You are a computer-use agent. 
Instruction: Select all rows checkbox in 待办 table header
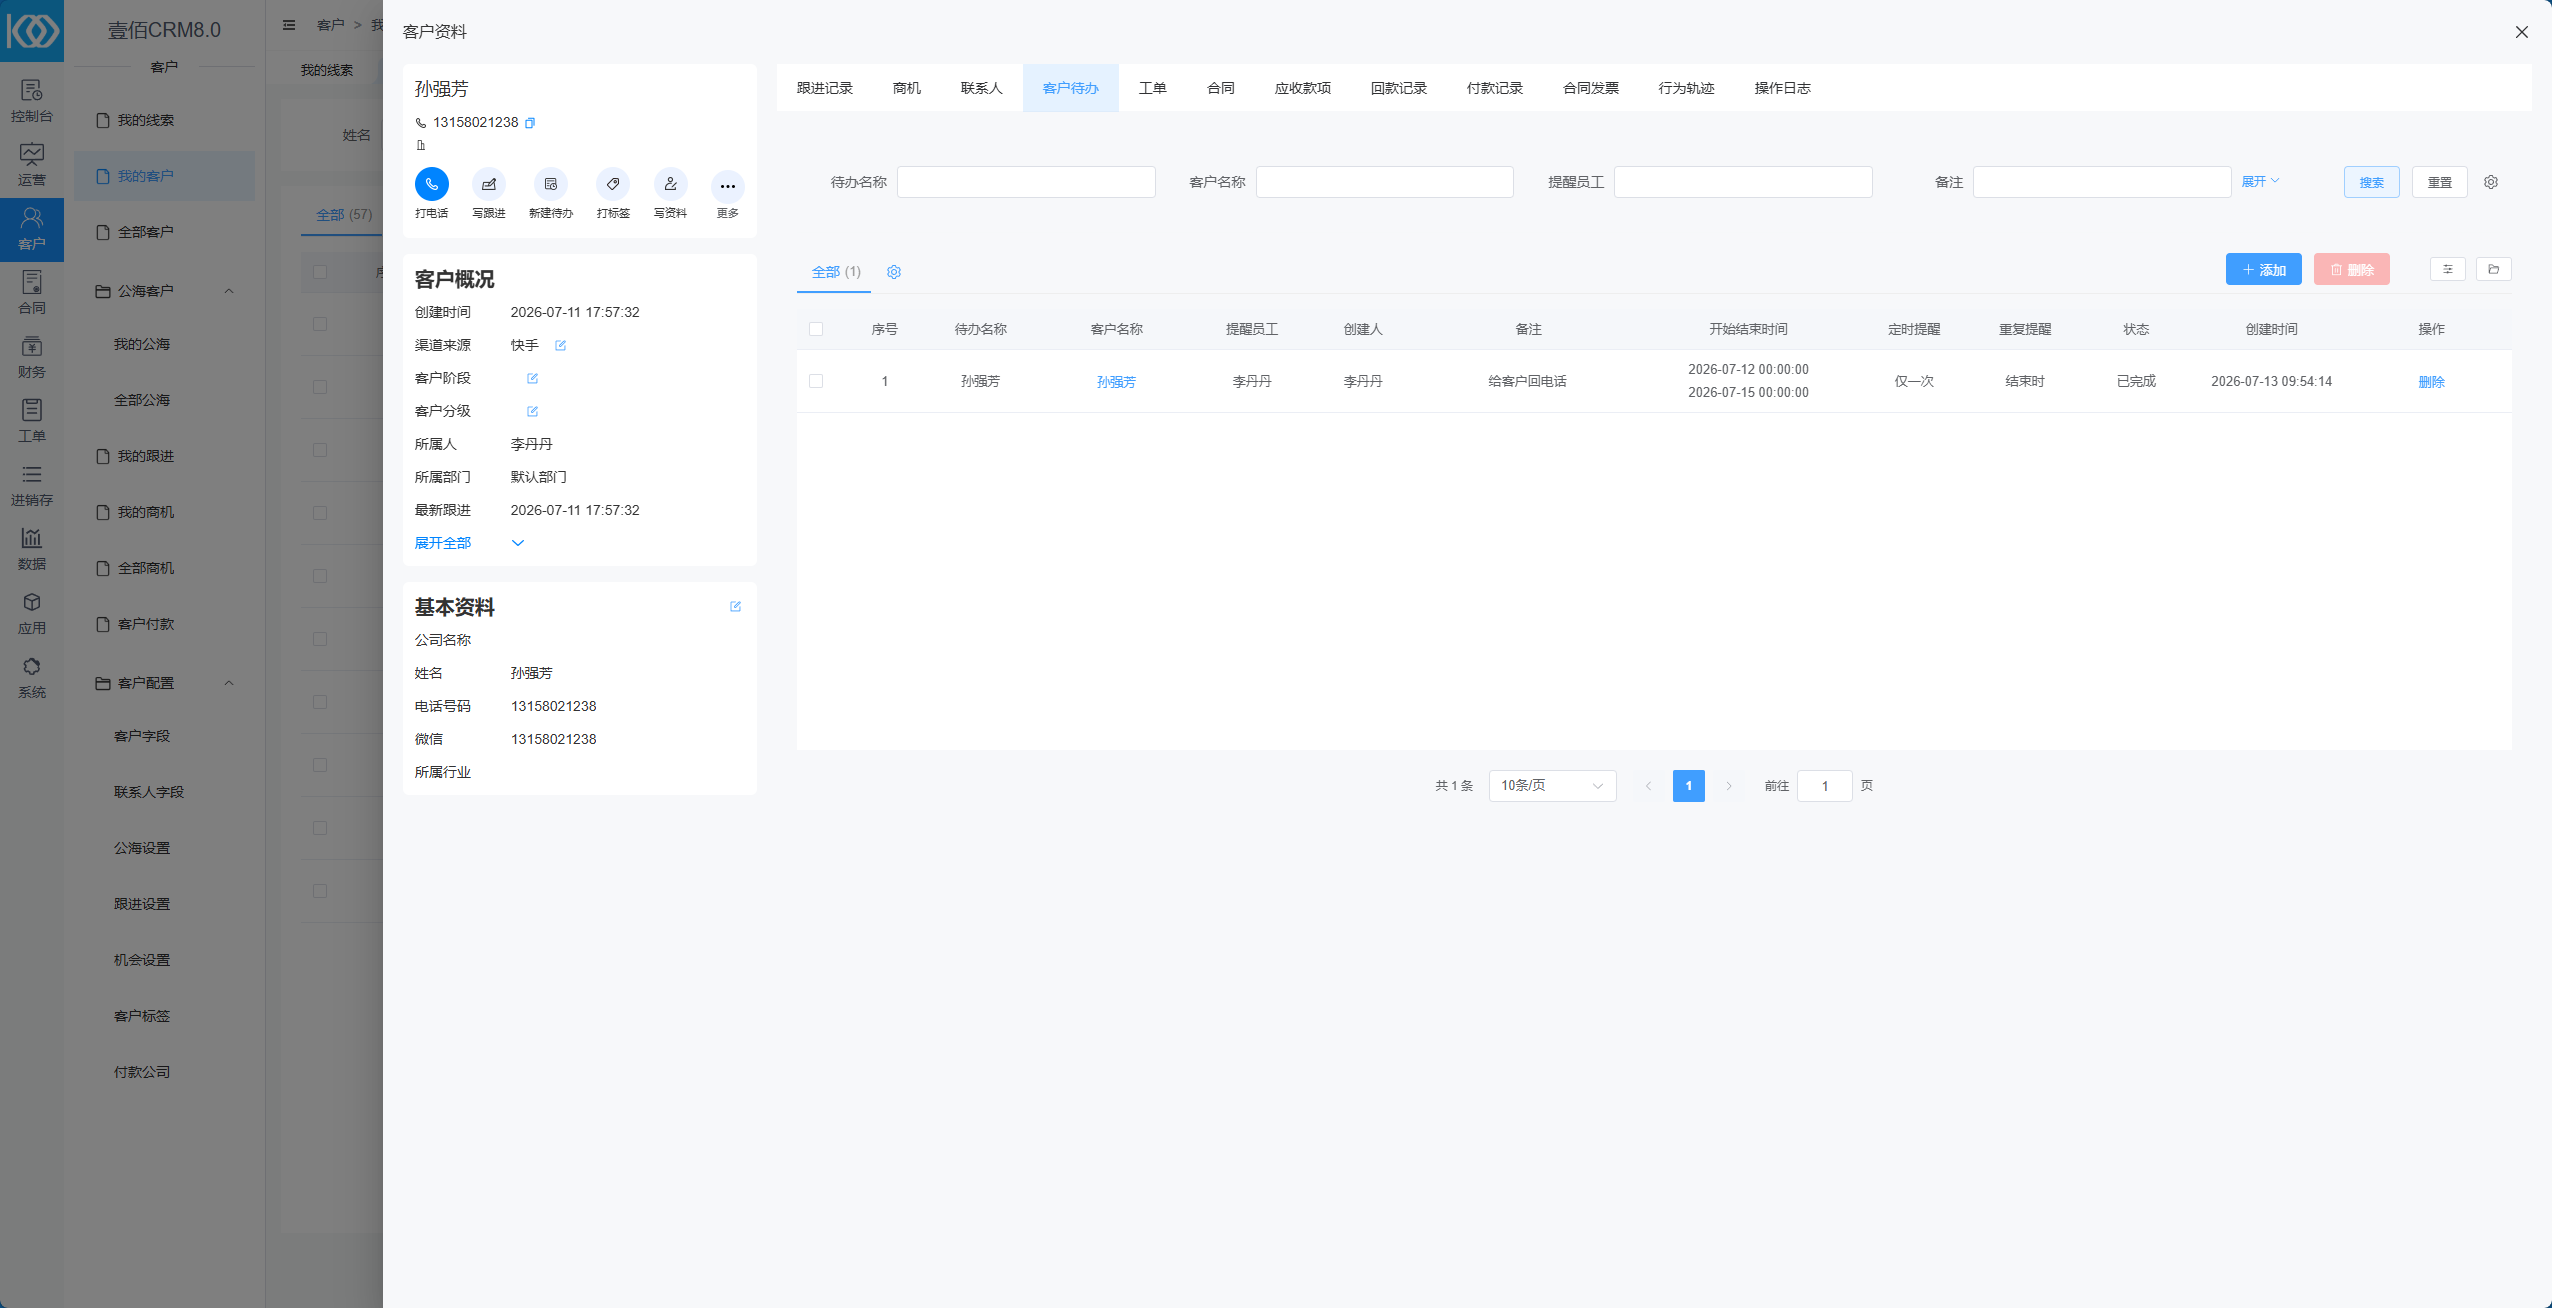click(x=816, y=329)
